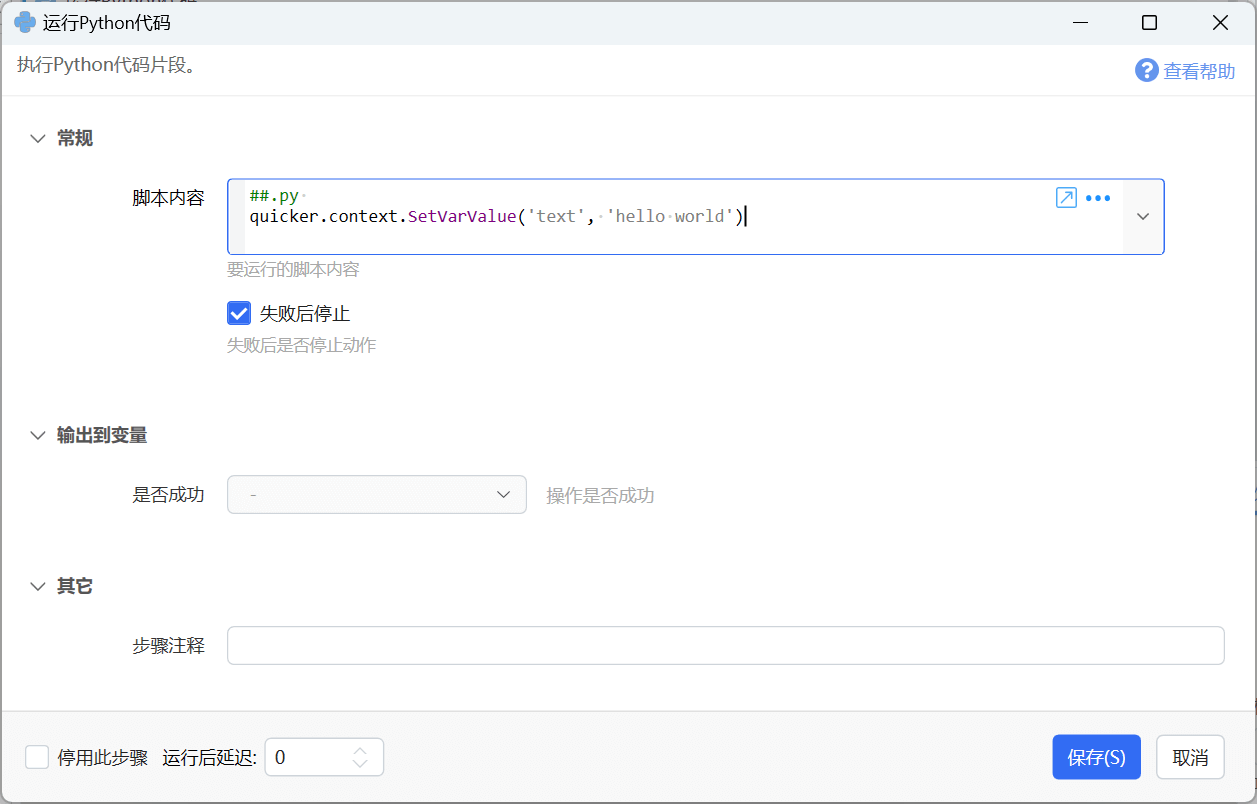Maximize the 运行Python代码 window

[x=1150, y=22]
